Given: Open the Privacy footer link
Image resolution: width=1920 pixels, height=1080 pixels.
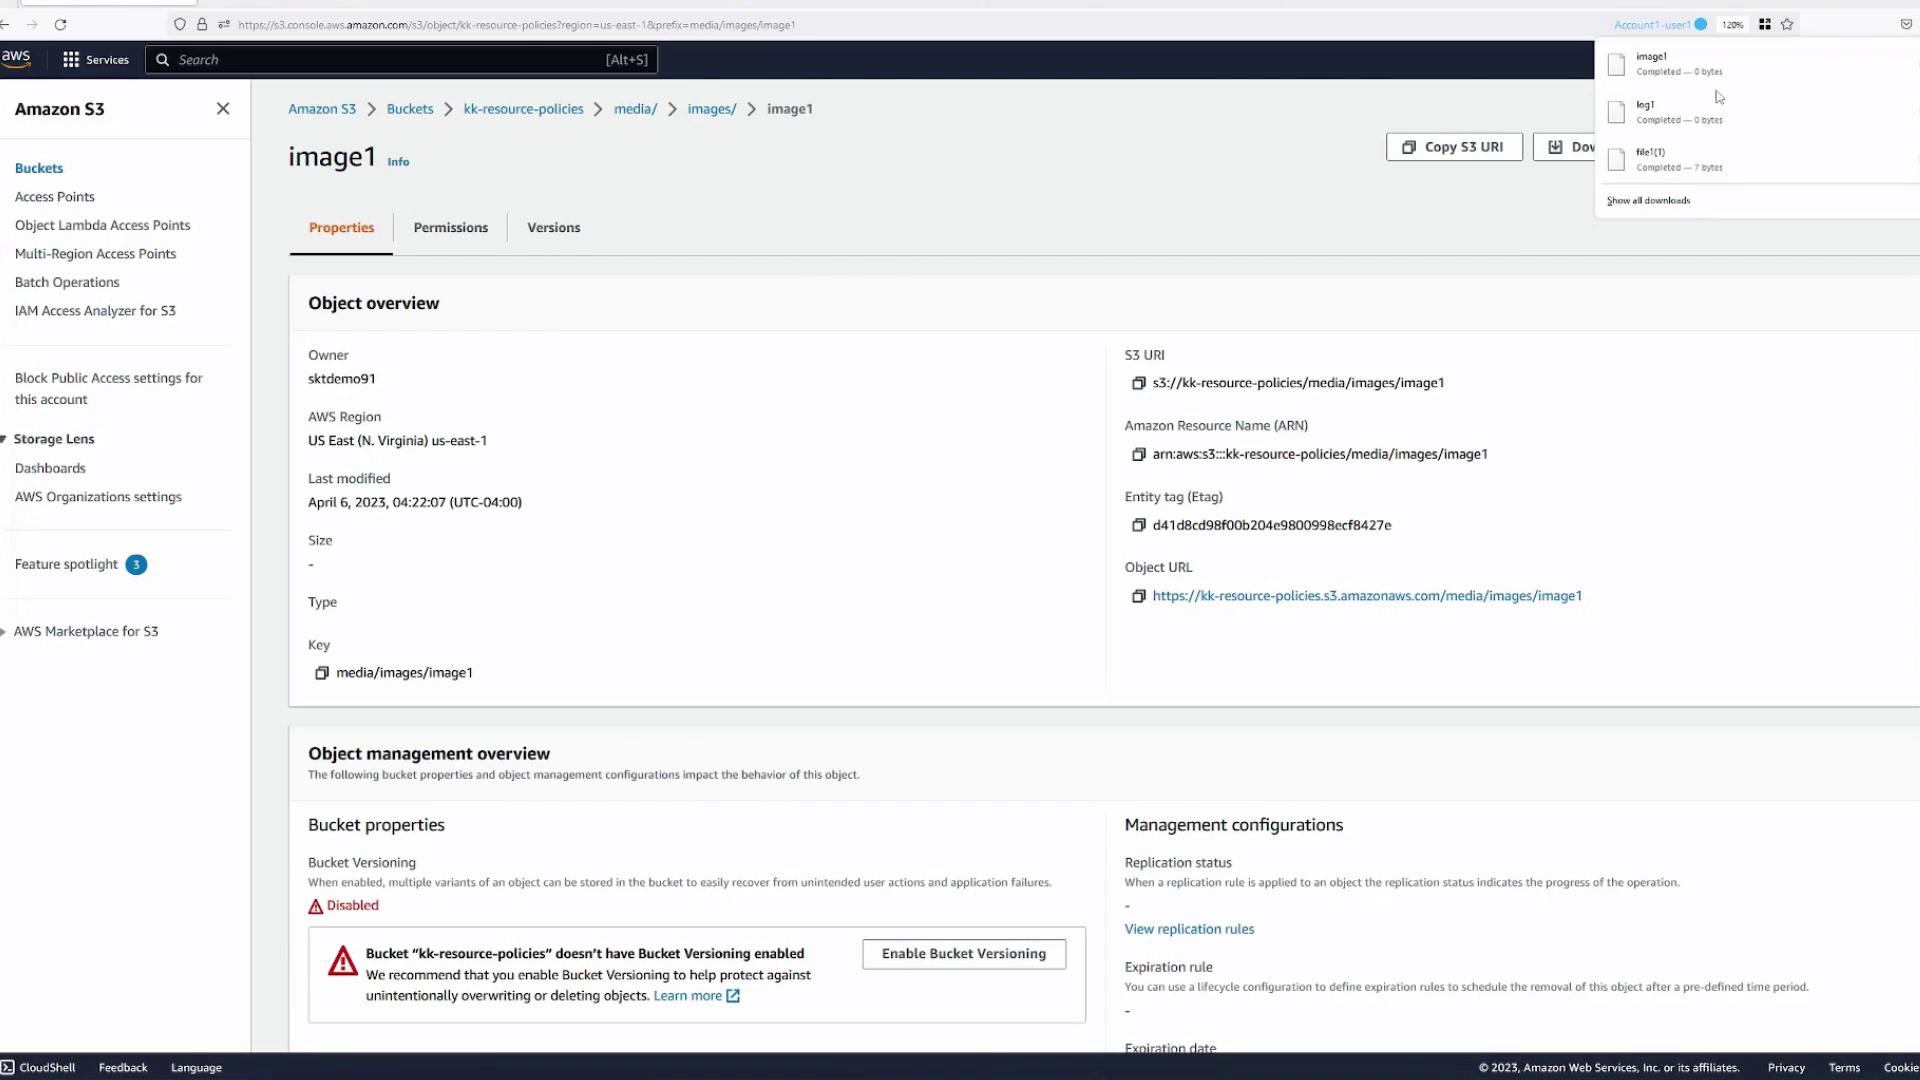Looking at the screenshot, I should coord(1786,1067).
